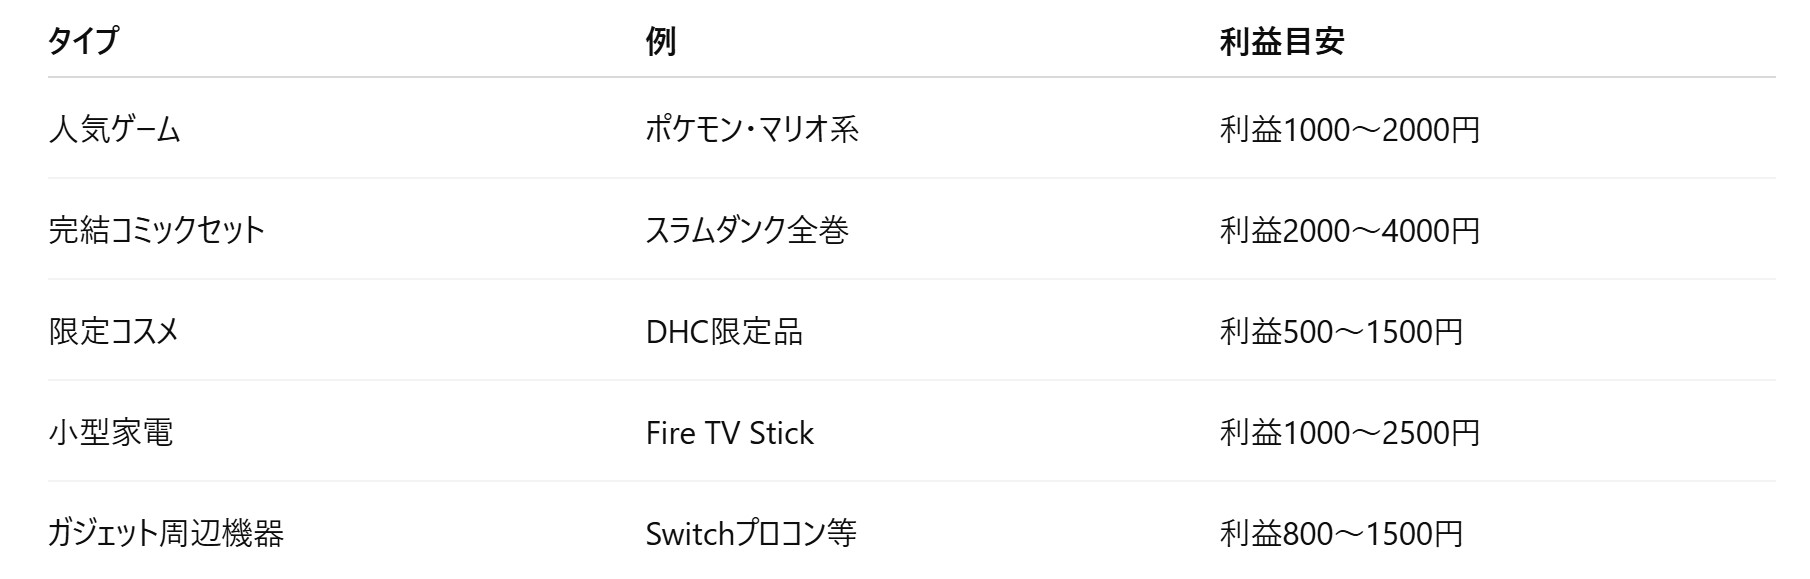Select the スラムダンク全巻 example cell
The image size is (1810, 579).
pyautogui.click(x=747, y=231)
